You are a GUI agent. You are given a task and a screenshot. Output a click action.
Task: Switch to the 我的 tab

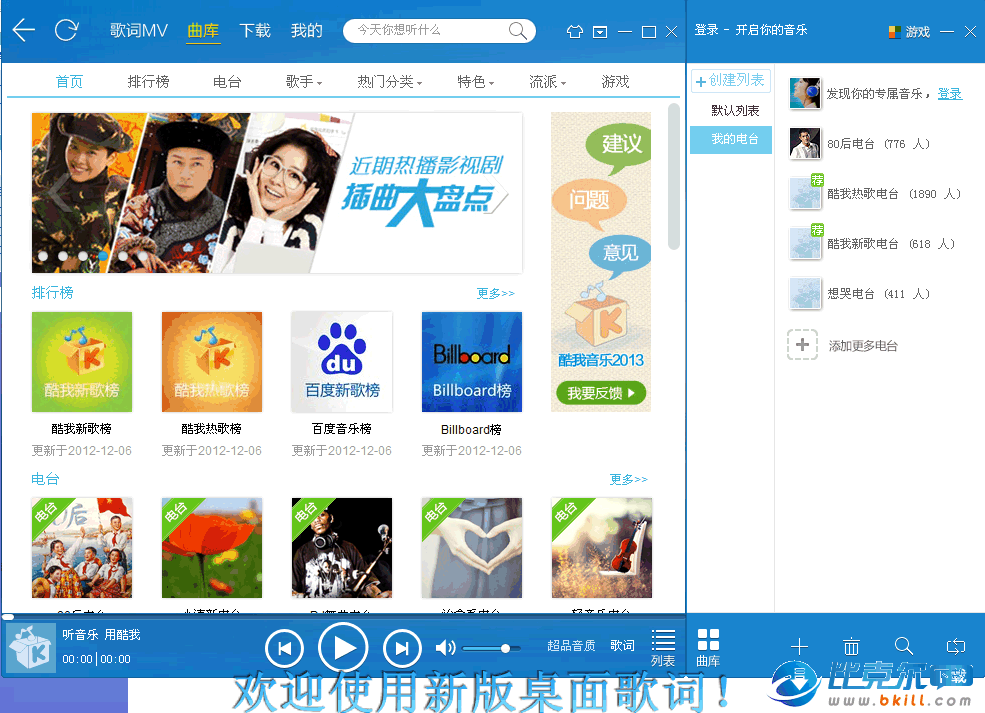[x=307, y=30]
